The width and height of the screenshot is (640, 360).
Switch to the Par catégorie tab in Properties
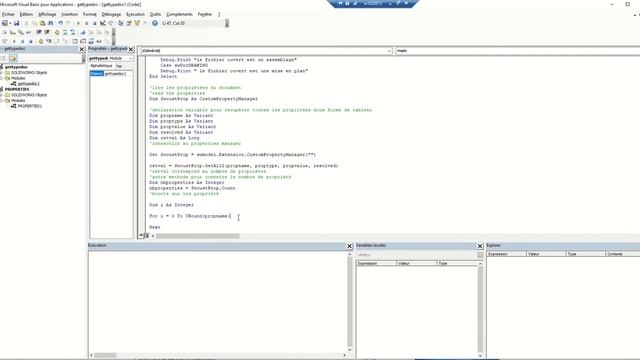pyautogui.click(x=119, y=66)
